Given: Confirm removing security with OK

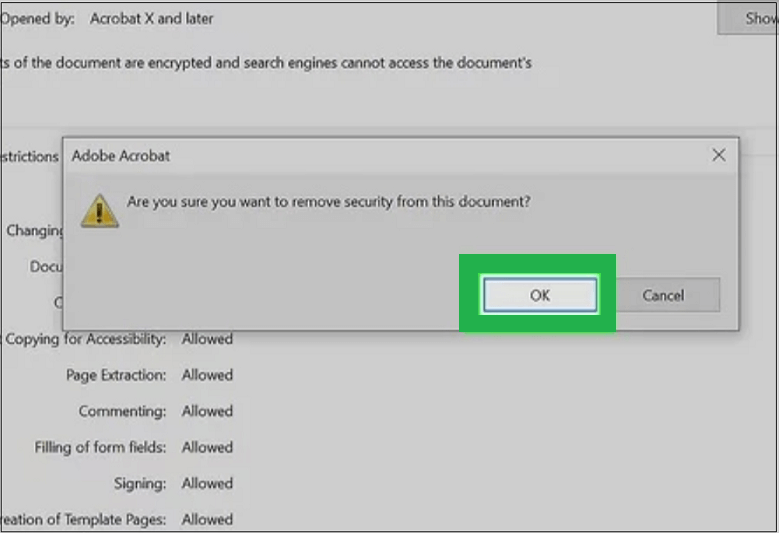Looking at the screenshot, I should click(540, 296).
